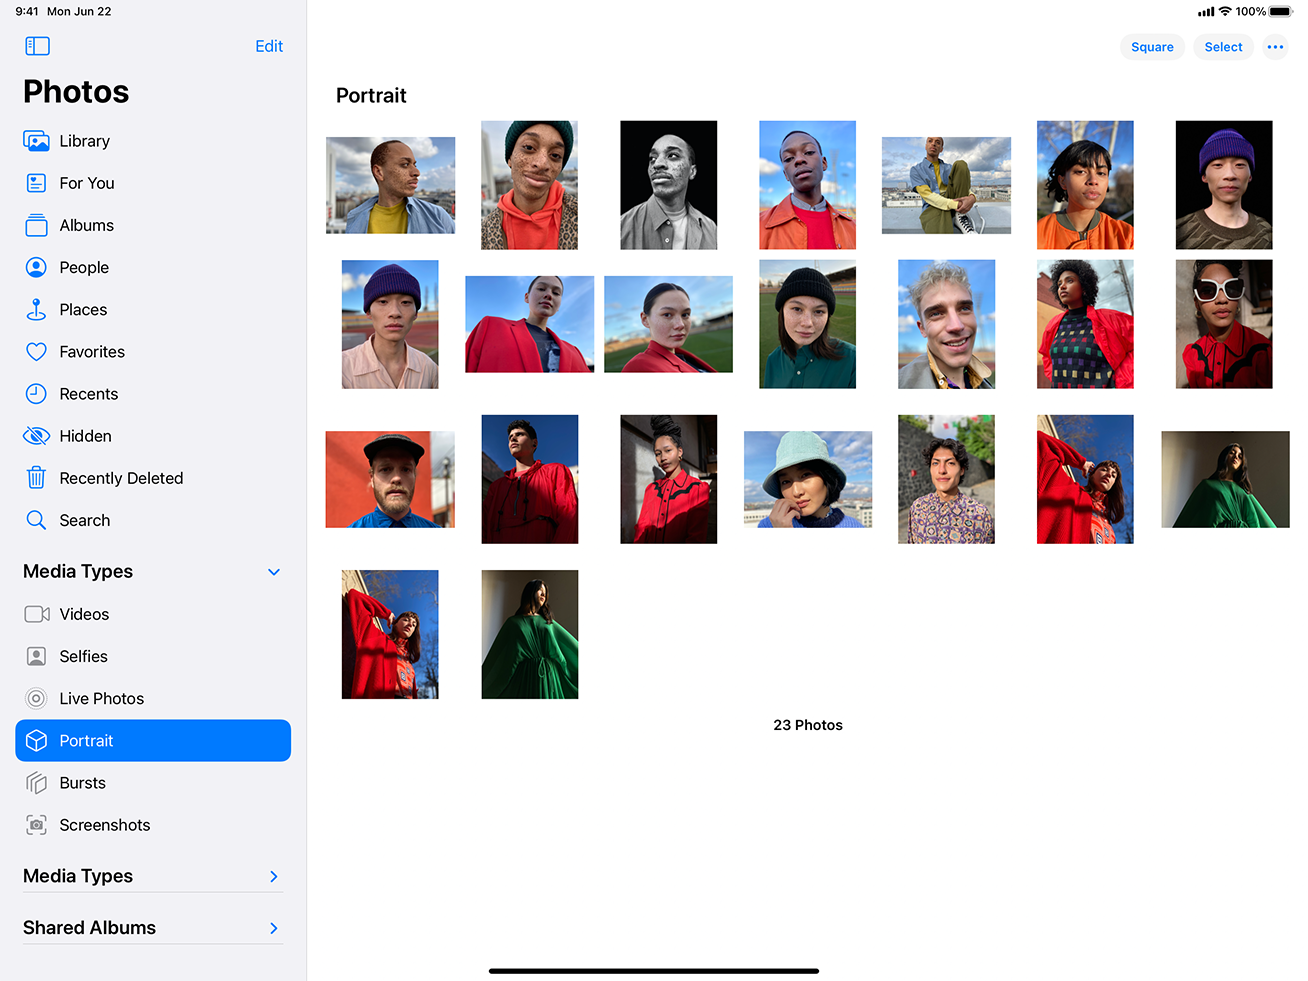Open Recently Deleted

(x=153, y=478)
